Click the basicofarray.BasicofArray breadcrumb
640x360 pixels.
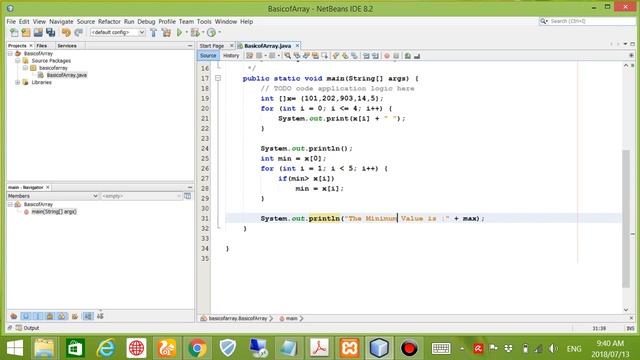[x=238, y=318]
